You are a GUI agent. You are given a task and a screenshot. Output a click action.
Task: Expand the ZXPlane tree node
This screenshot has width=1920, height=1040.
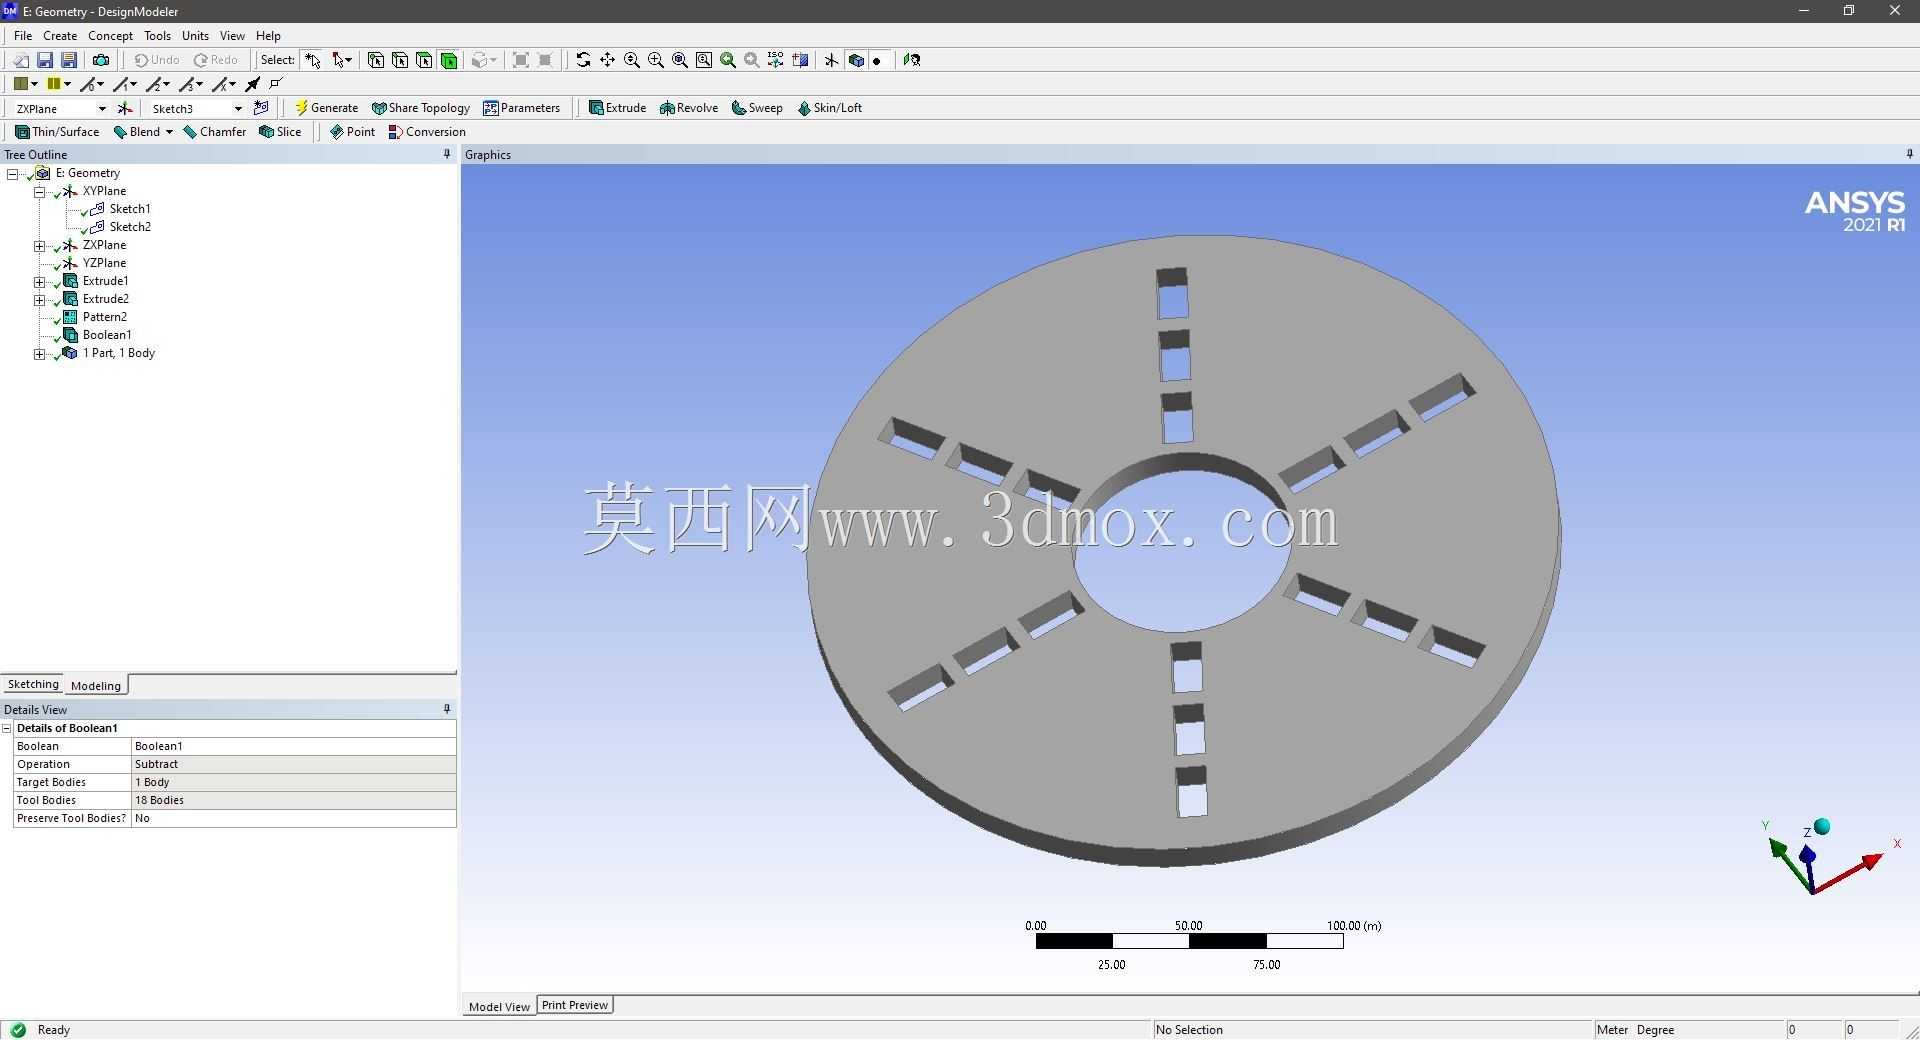click(40, 246)
